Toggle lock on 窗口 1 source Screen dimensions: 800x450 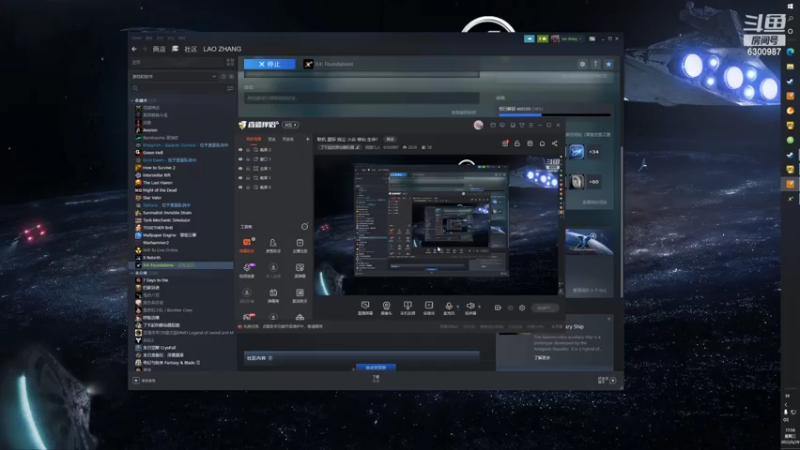248,159
